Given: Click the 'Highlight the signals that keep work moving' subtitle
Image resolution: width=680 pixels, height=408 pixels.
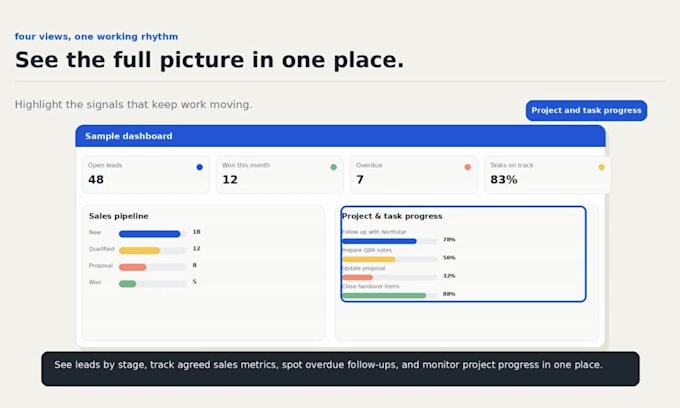Looking at the screenshot, I should [x=134, y=105].
